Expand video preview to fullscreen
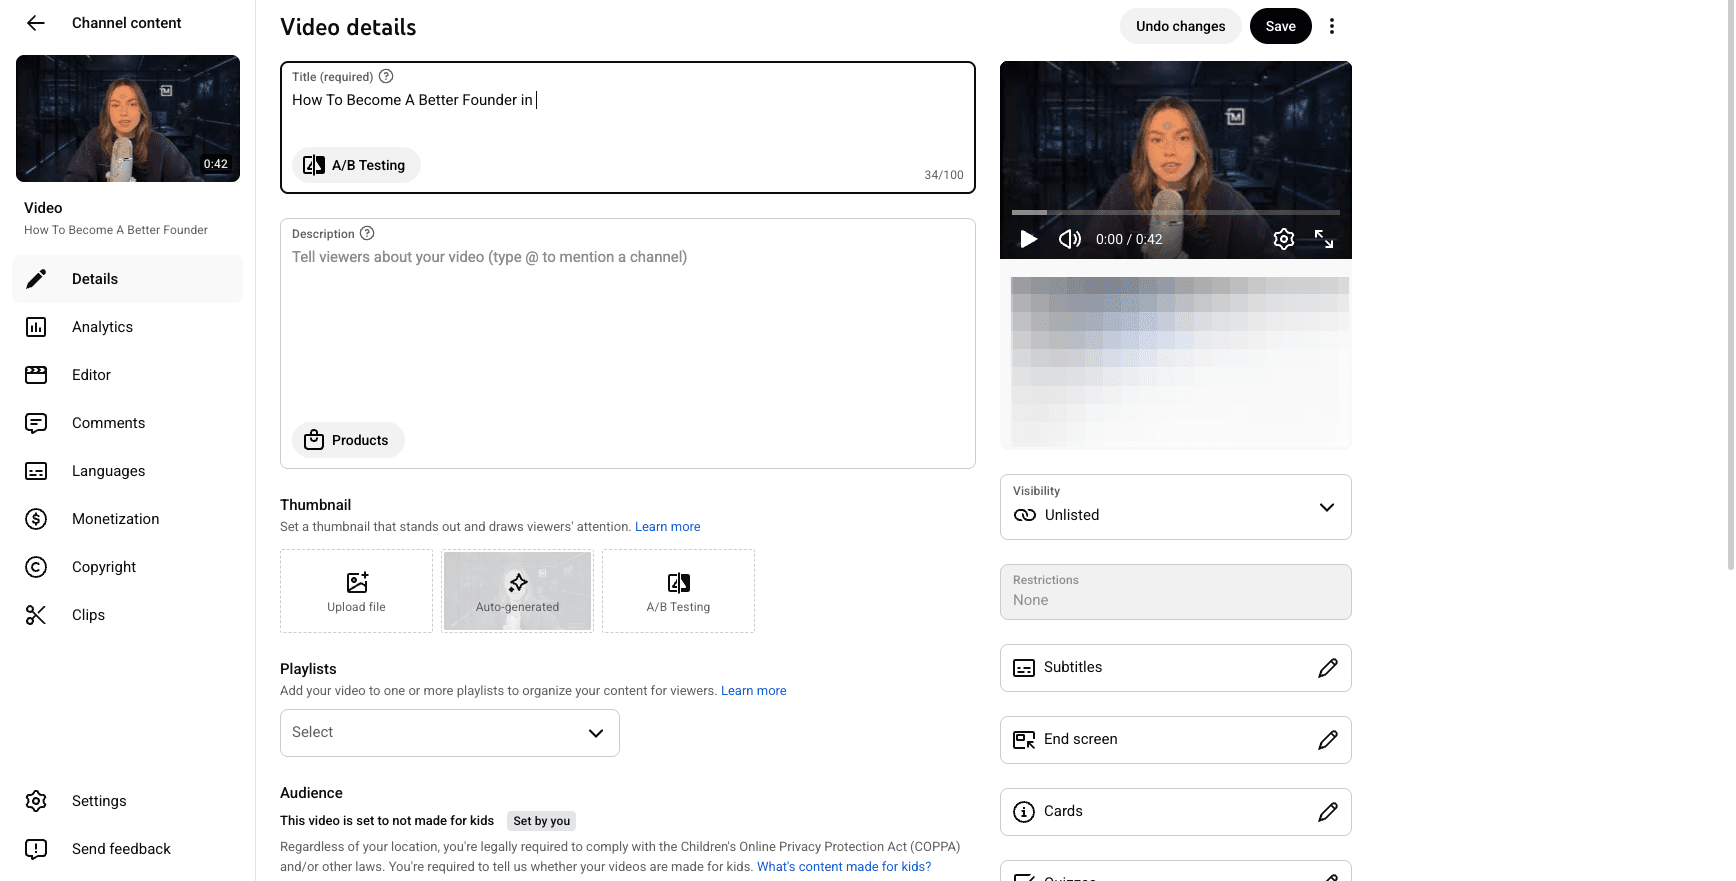Viewport: 1736px width, 881px height. (1324, 239)
